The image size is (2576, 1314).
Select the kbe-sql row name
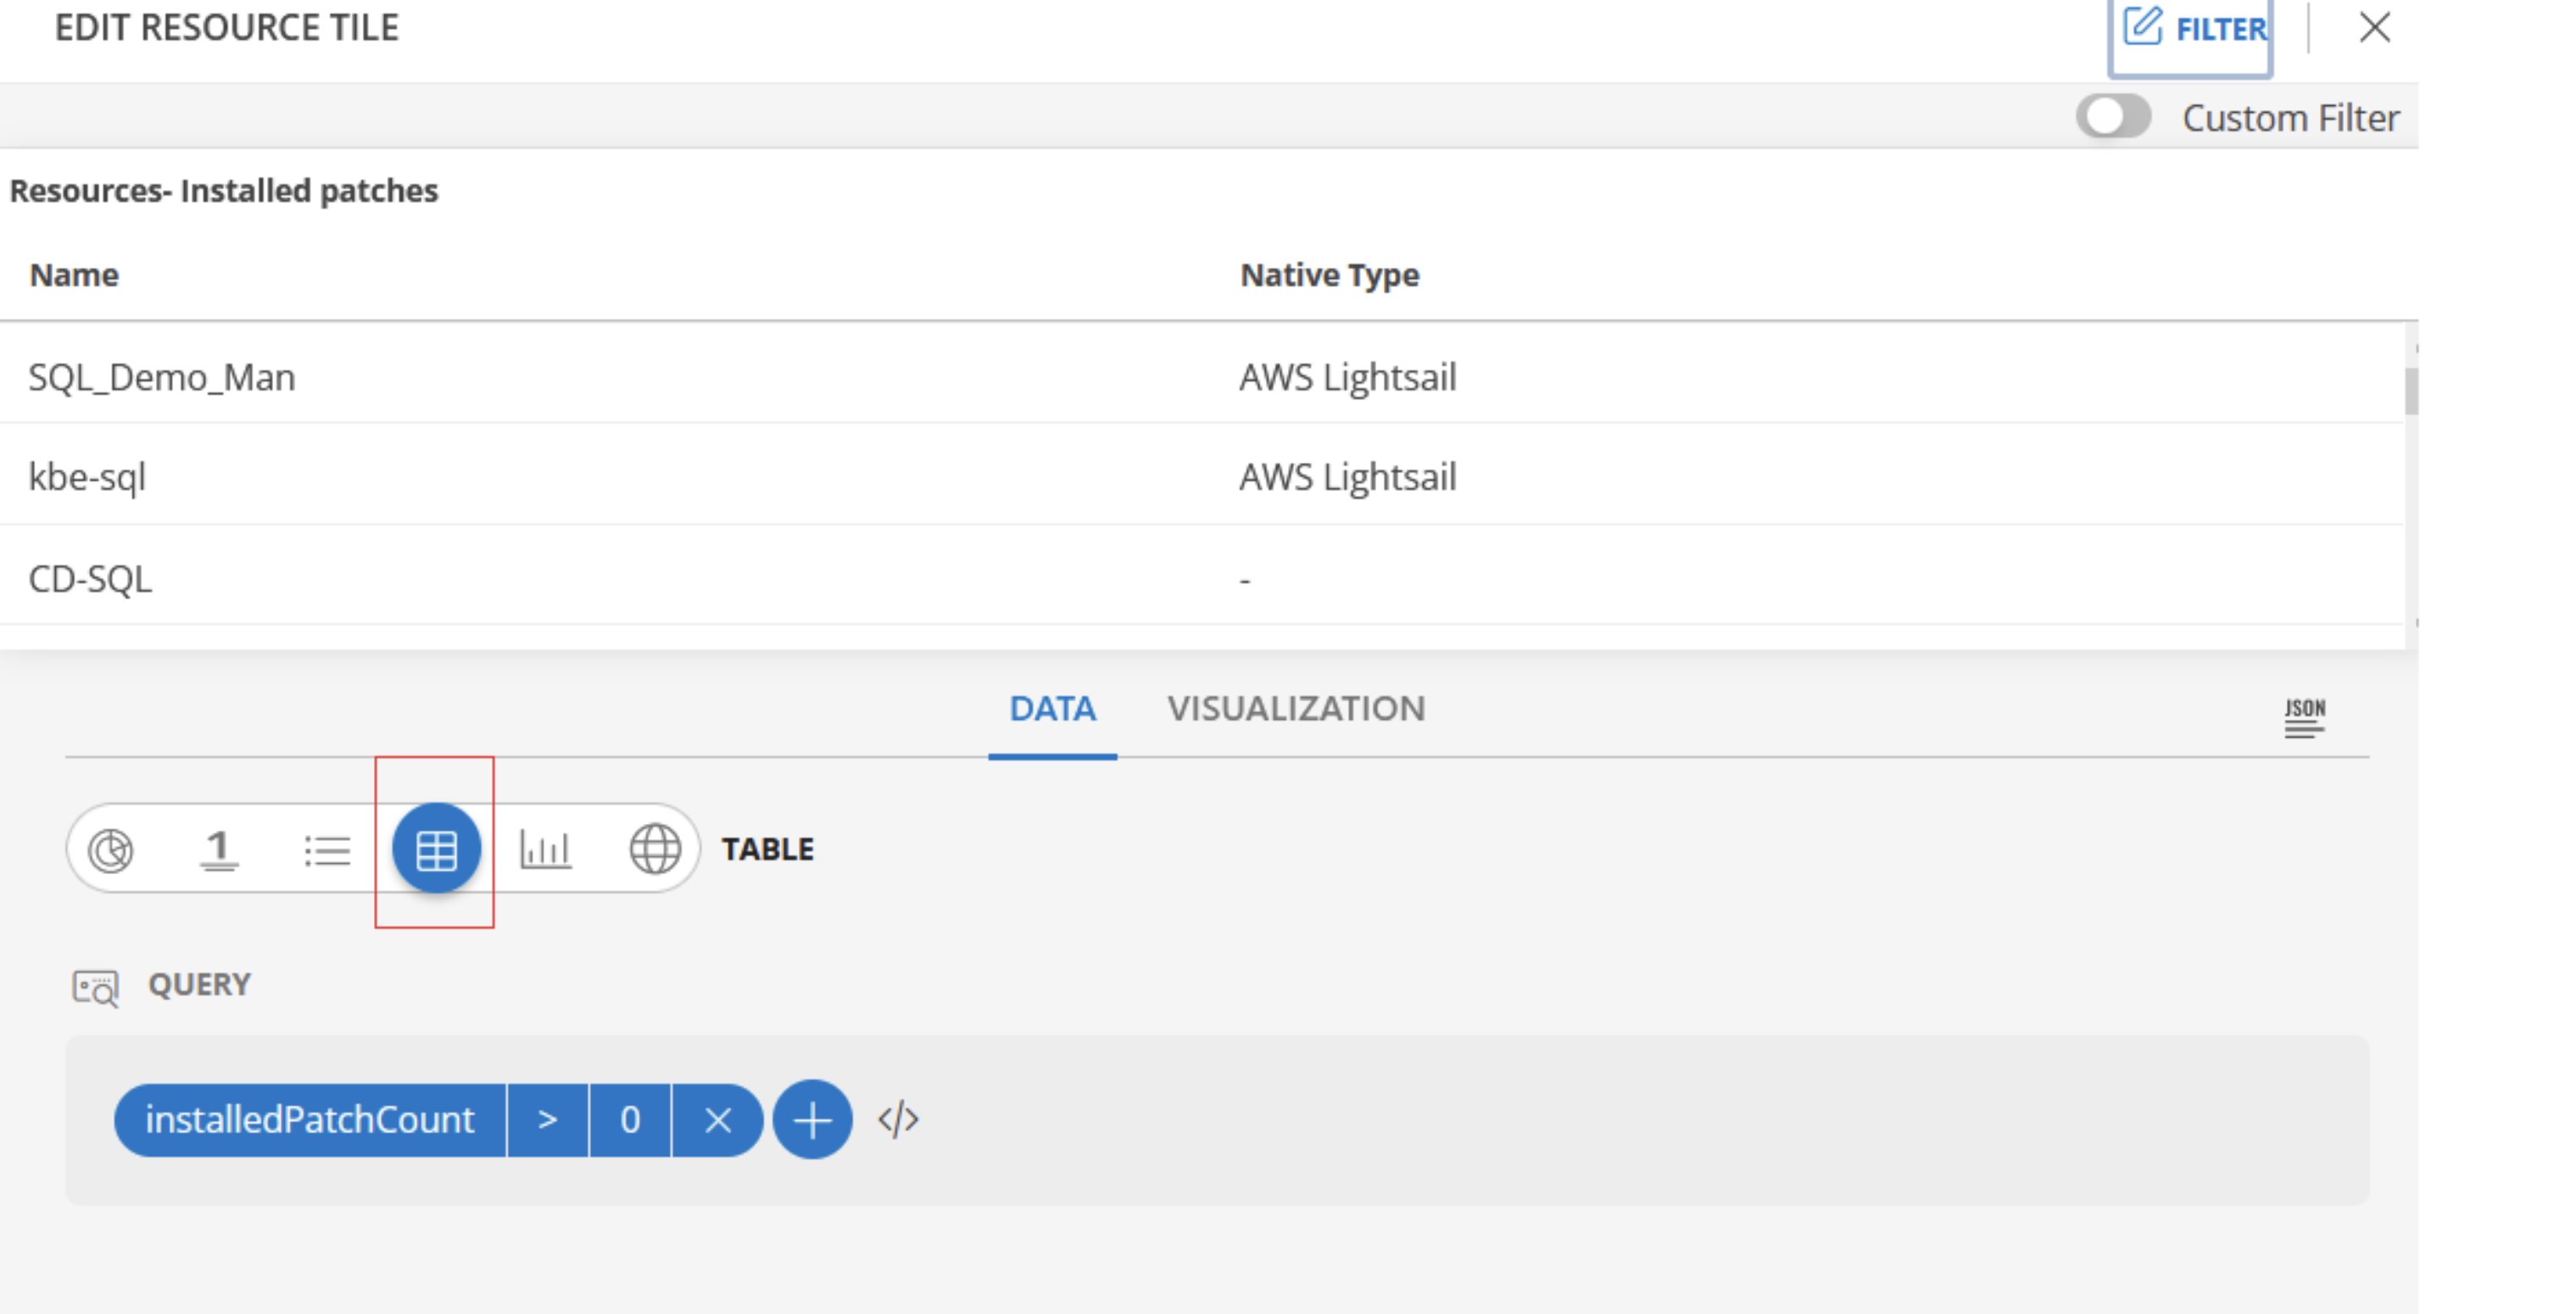coord(87,478)
